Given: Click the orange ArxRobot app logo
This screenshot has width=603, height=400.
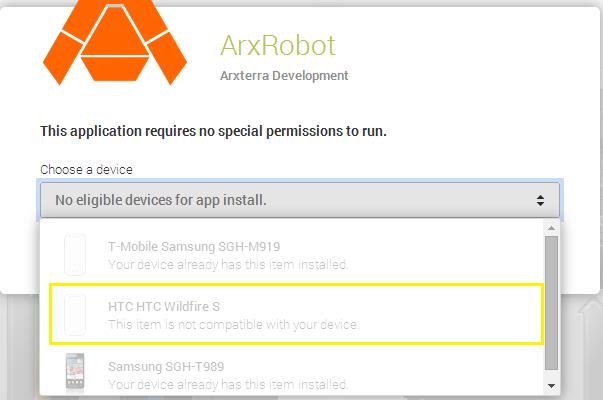Looking at the screenshot, I should click(115, 42).
